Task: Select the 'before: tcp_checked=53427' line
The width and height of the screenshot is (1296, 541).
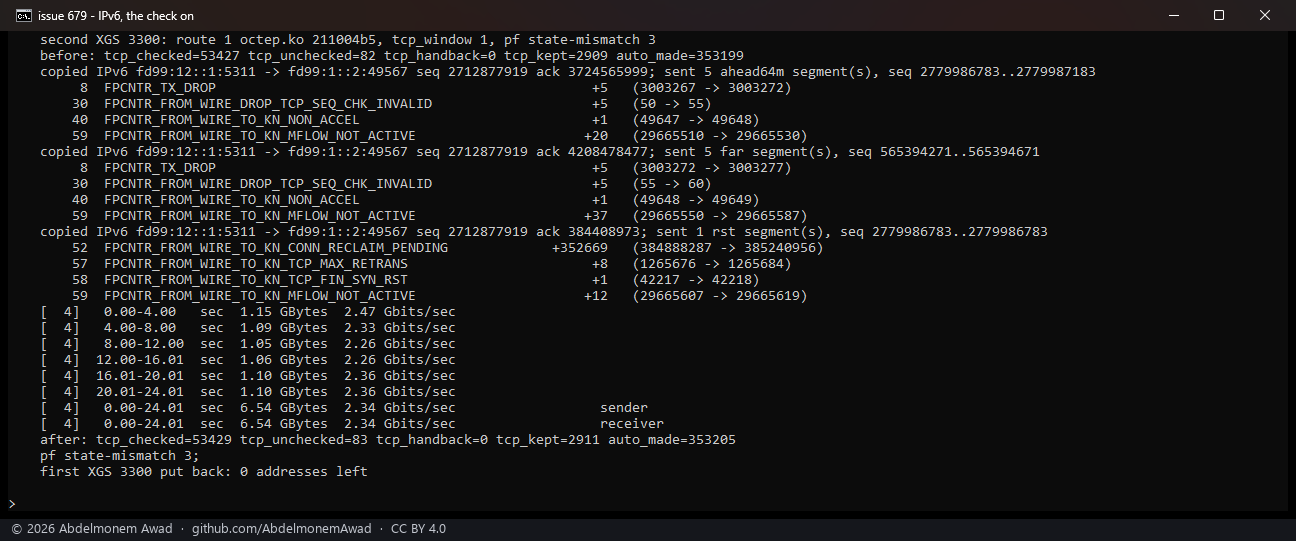Action: click(x=391, y=56)
